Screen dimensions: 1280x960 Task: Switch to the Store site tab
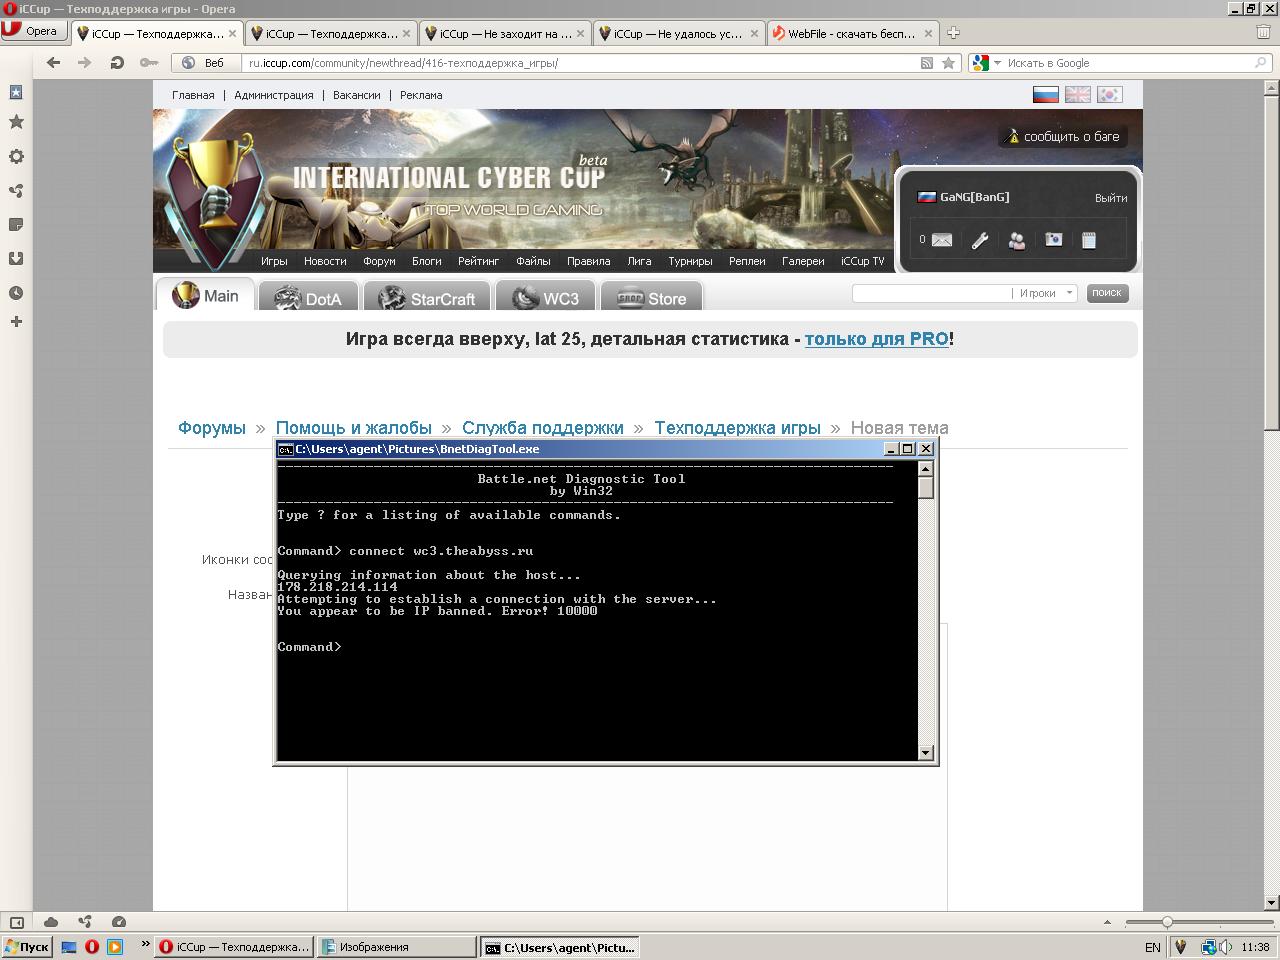click(651, 298)
